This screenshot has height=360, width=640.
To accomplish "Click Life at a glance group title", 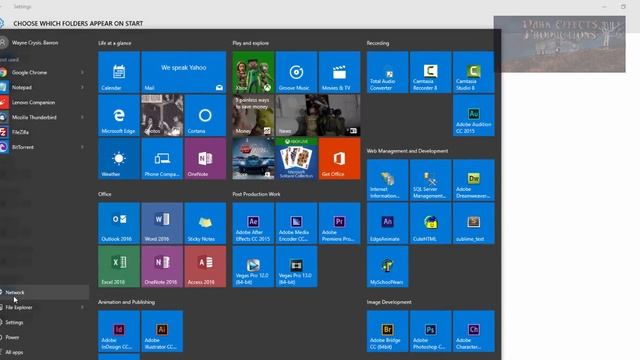I will click(x=115, y=43).
